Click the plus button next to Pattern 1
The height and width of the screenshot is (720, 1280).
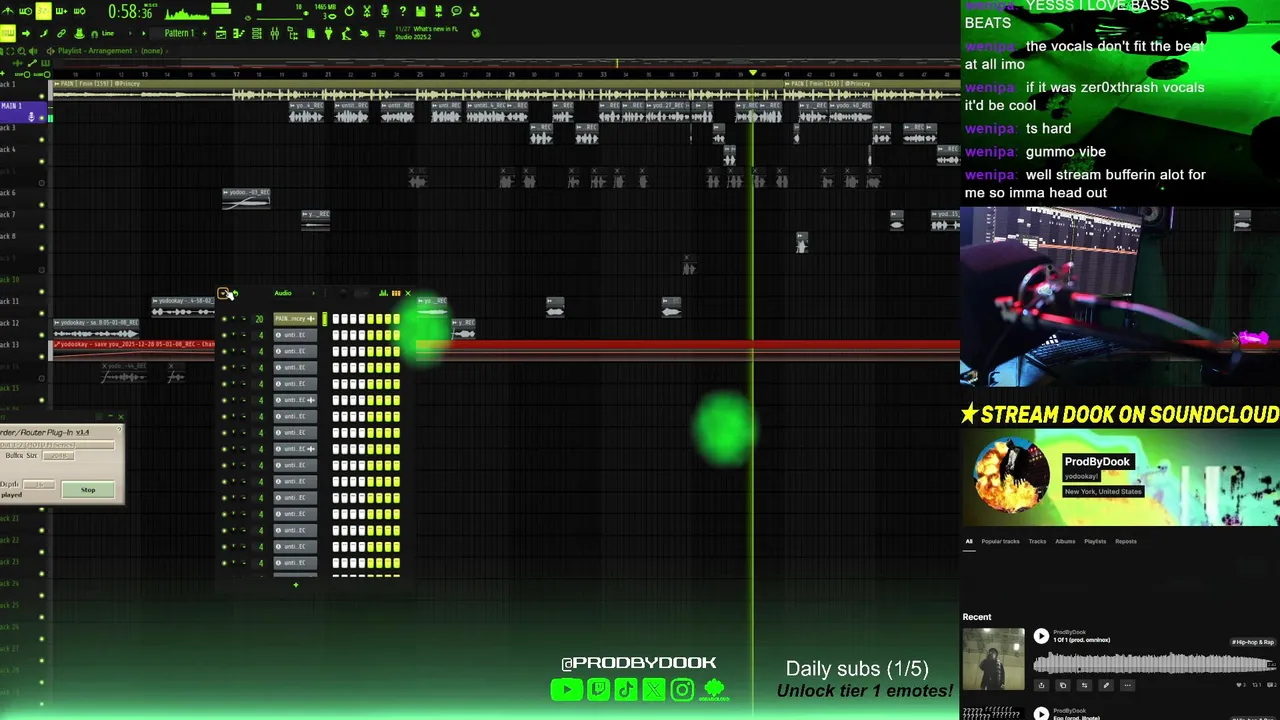[204, 33]
